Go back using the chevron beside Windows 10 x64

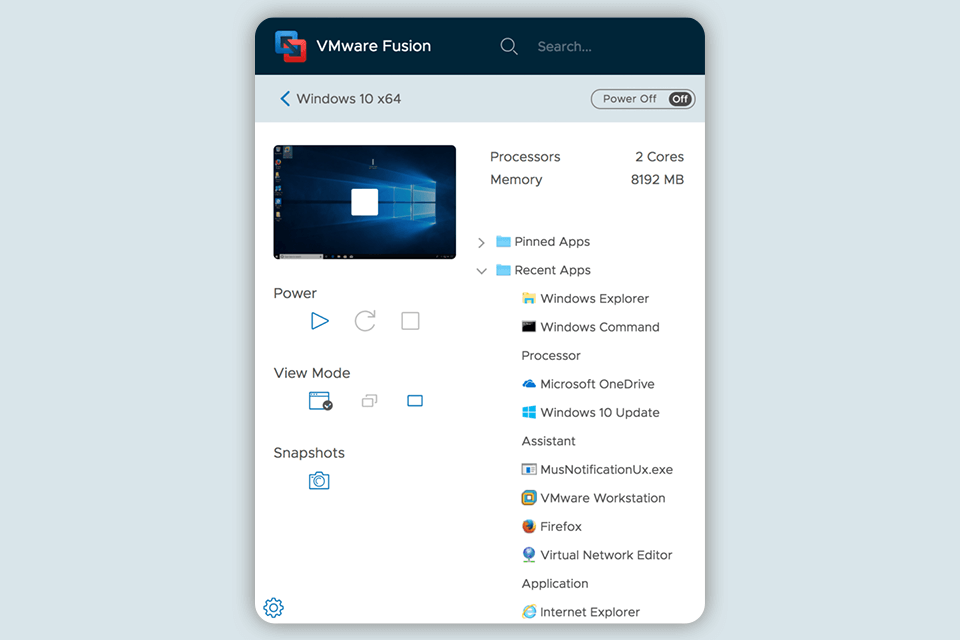pos(285,99)
